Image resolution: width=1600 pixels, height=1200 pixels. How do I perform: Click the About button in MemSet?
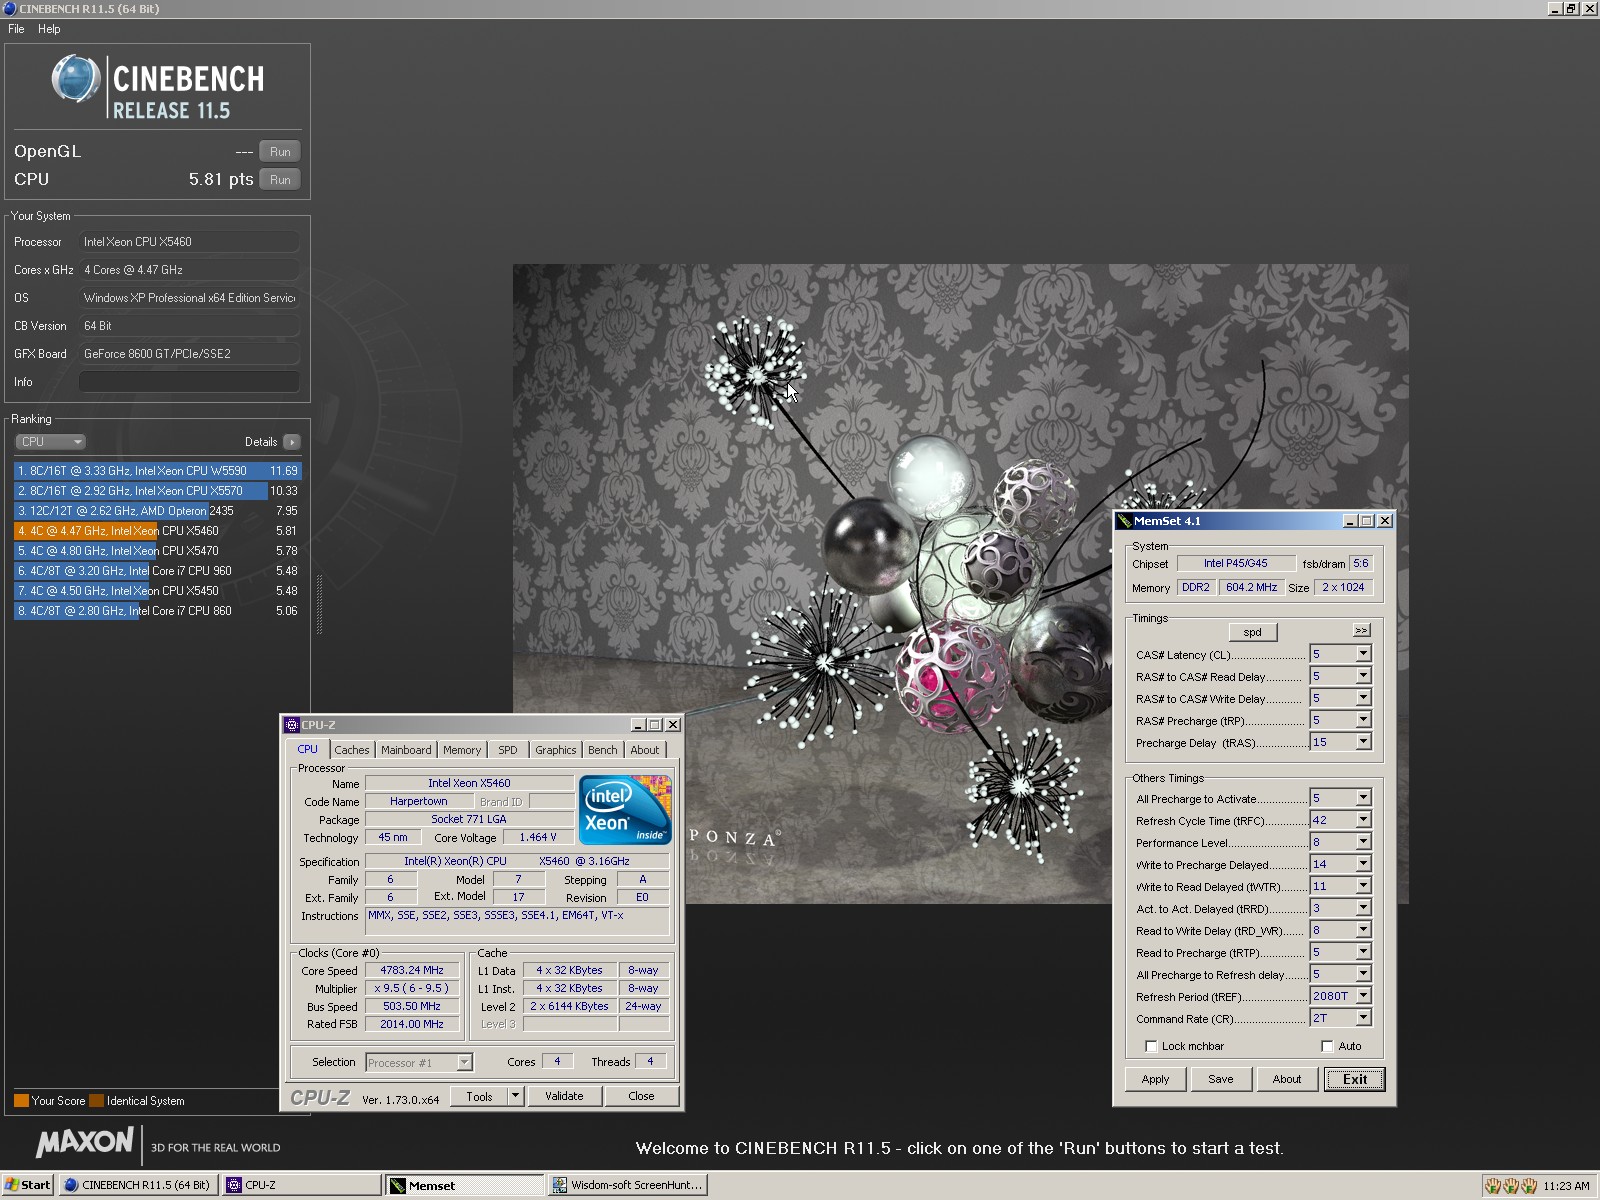click(1287, 1079)
